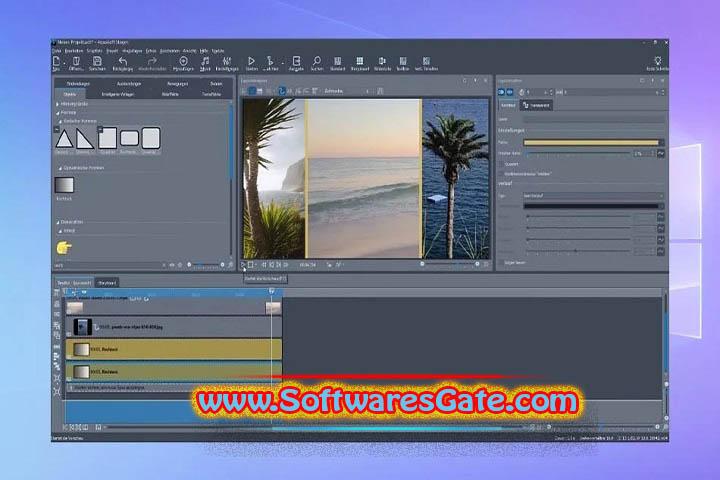
Task: Toggle the checkbox at bottom of properties panel
Action: (x=501, y=263)
